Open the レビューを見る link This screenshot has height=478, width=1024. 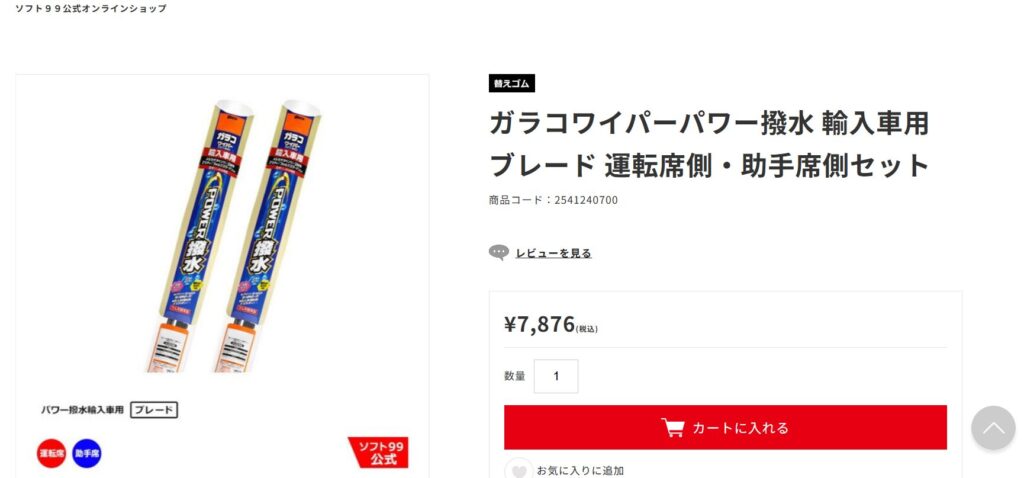tap(554, 253)
